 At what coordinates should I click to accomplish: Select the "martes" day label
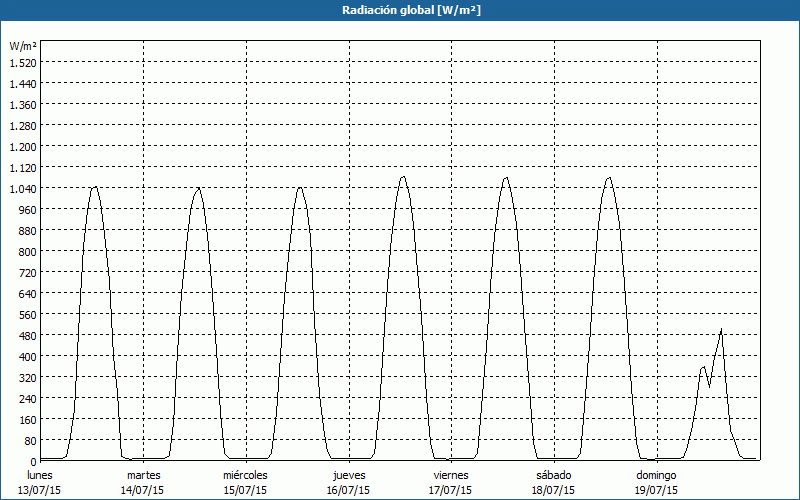(x=143, y=475)
